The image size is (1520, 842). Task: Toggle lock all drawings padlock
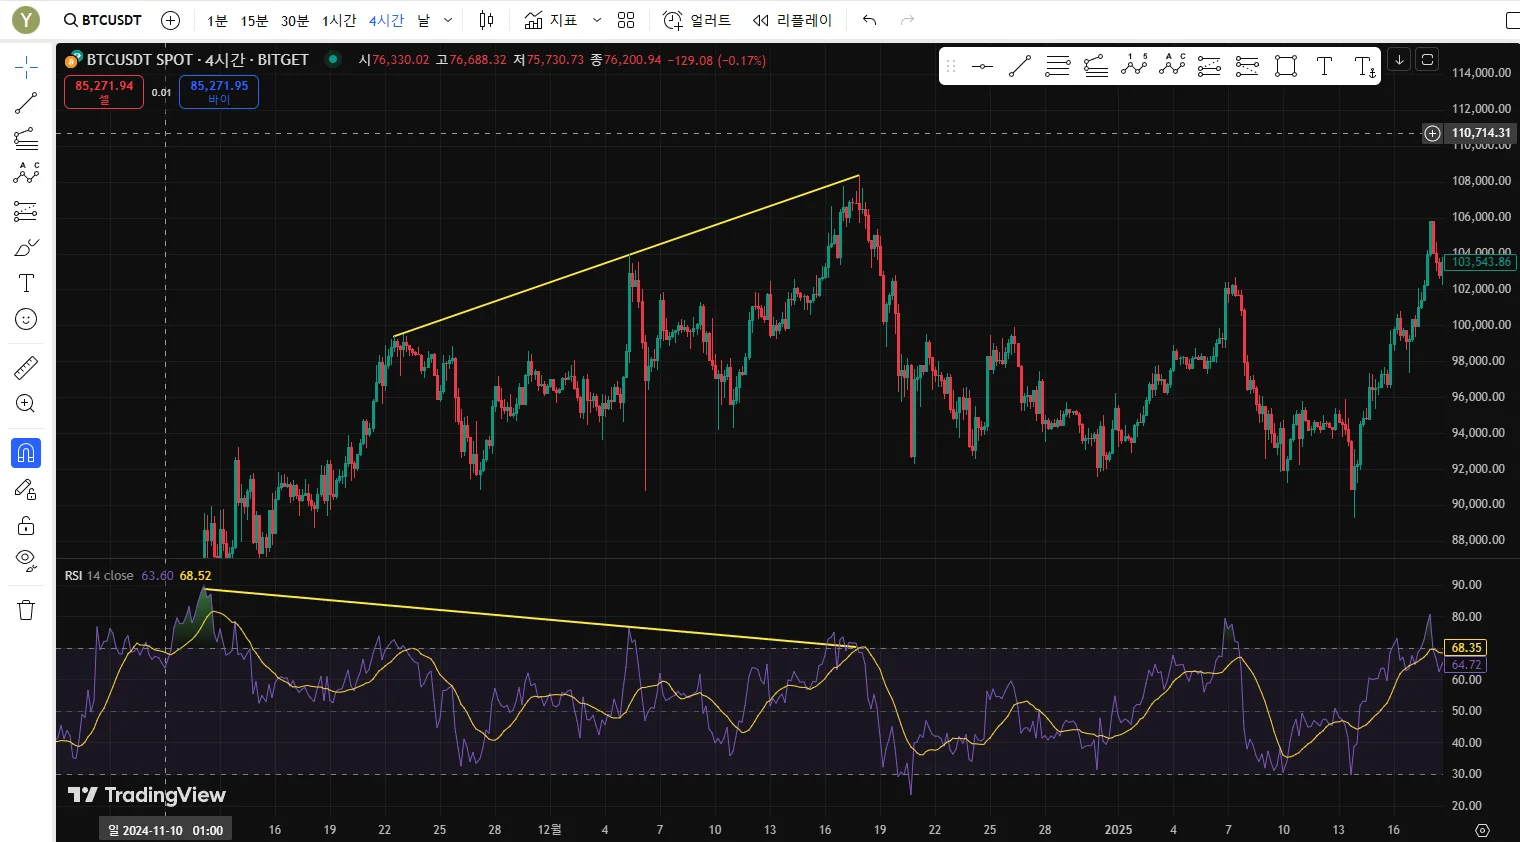[x=26, y=525]
